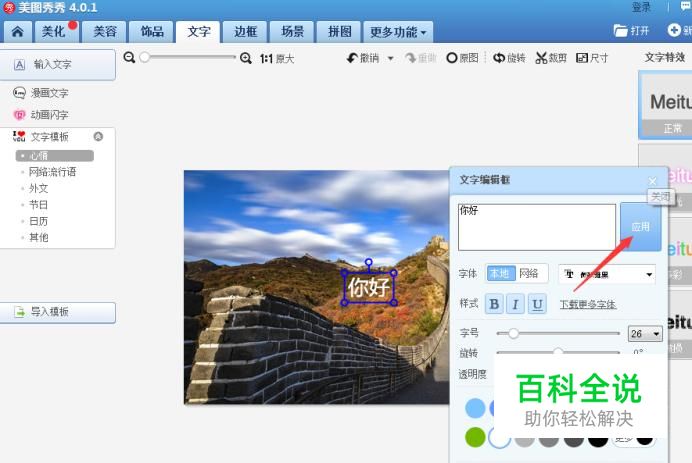Select the 日历 template category
The width and height of the screenshot is (692, 463).
(38, 221)
